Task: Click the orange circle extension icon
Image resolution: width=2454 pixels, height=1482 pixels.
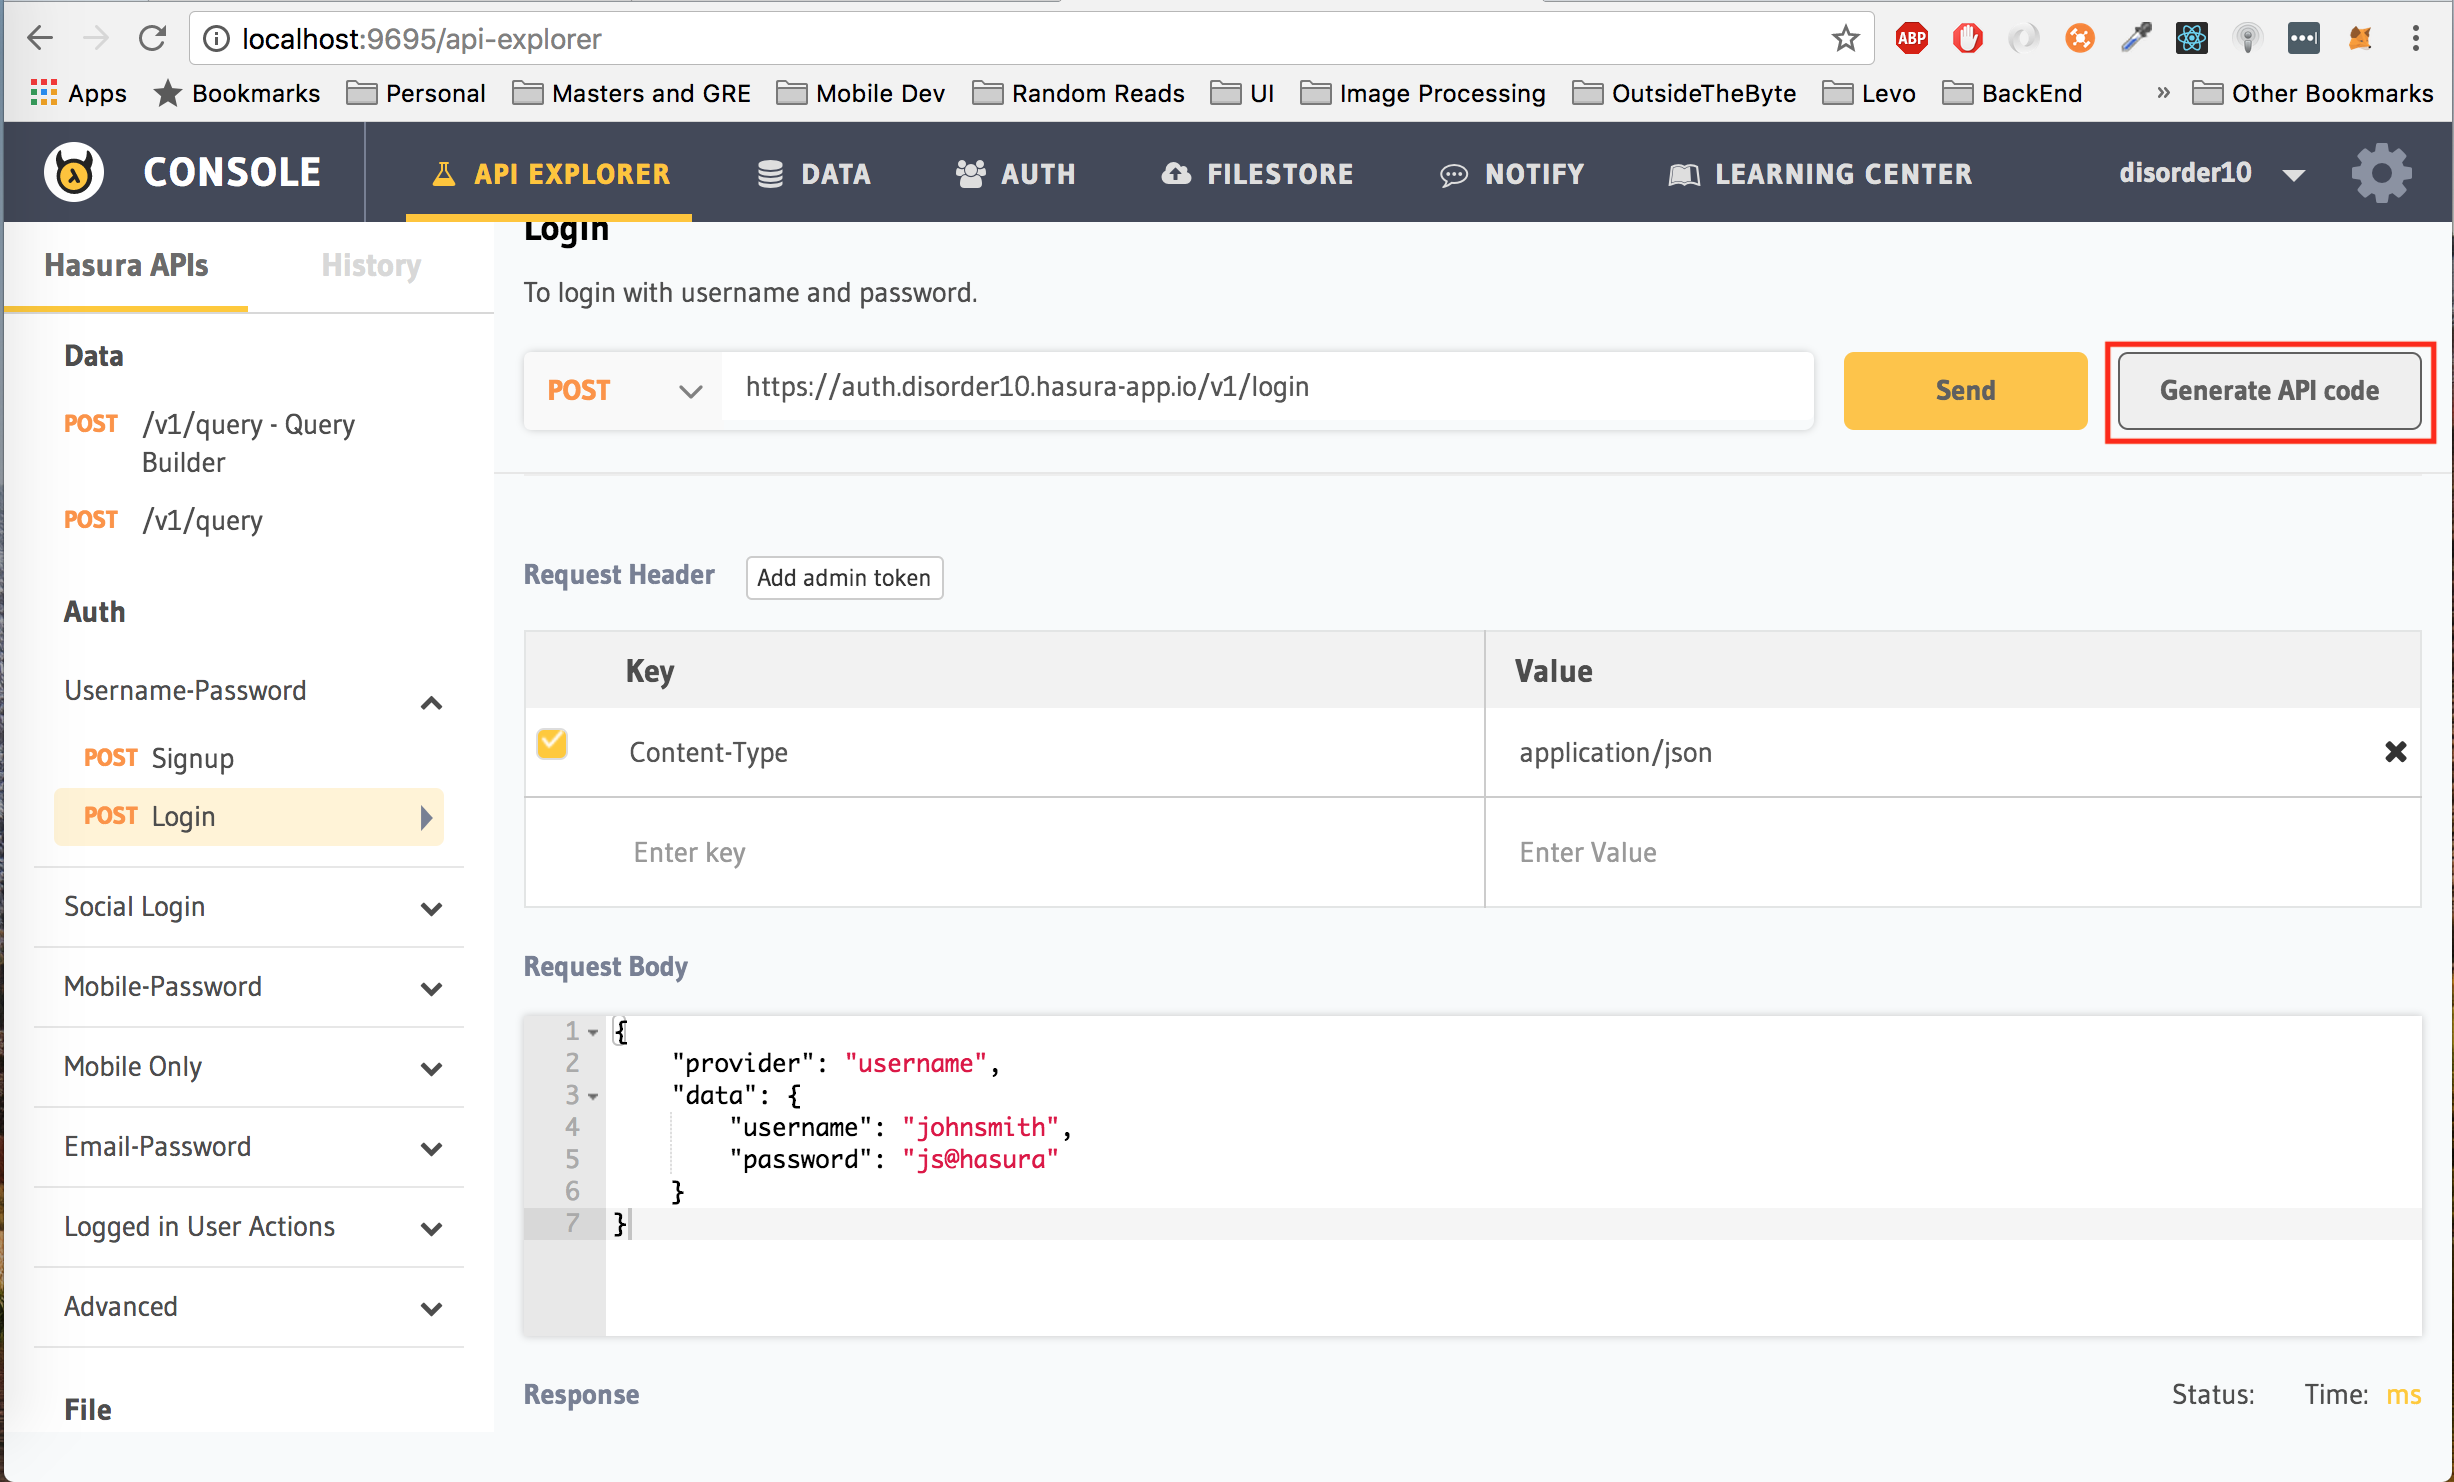Action: [x=2079, y=39]
